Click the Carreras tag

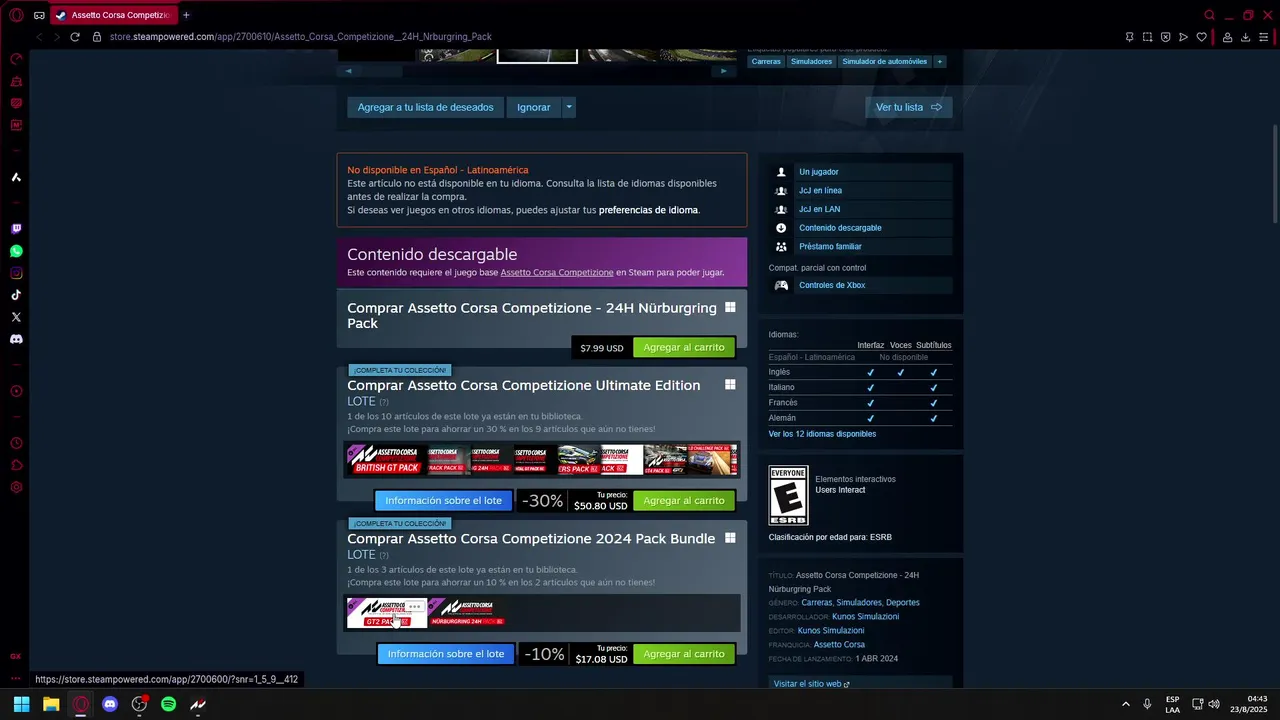pos(766,61)
